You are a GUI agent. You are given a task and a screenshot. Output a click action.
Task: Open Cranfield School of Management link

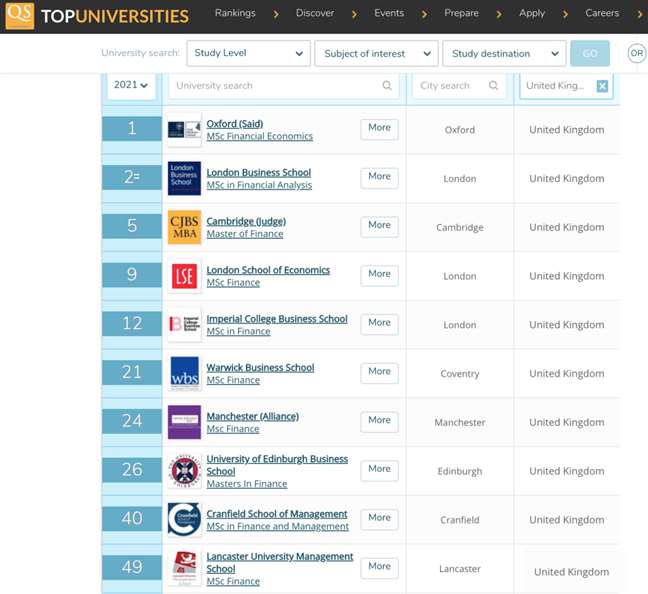point(277,514)
